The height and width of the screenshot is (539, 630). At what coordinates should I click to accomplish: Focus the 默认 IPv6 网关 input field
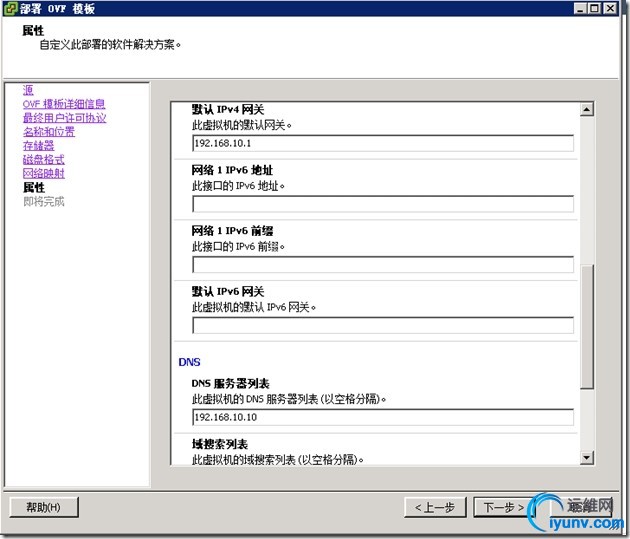coord(383,325)
